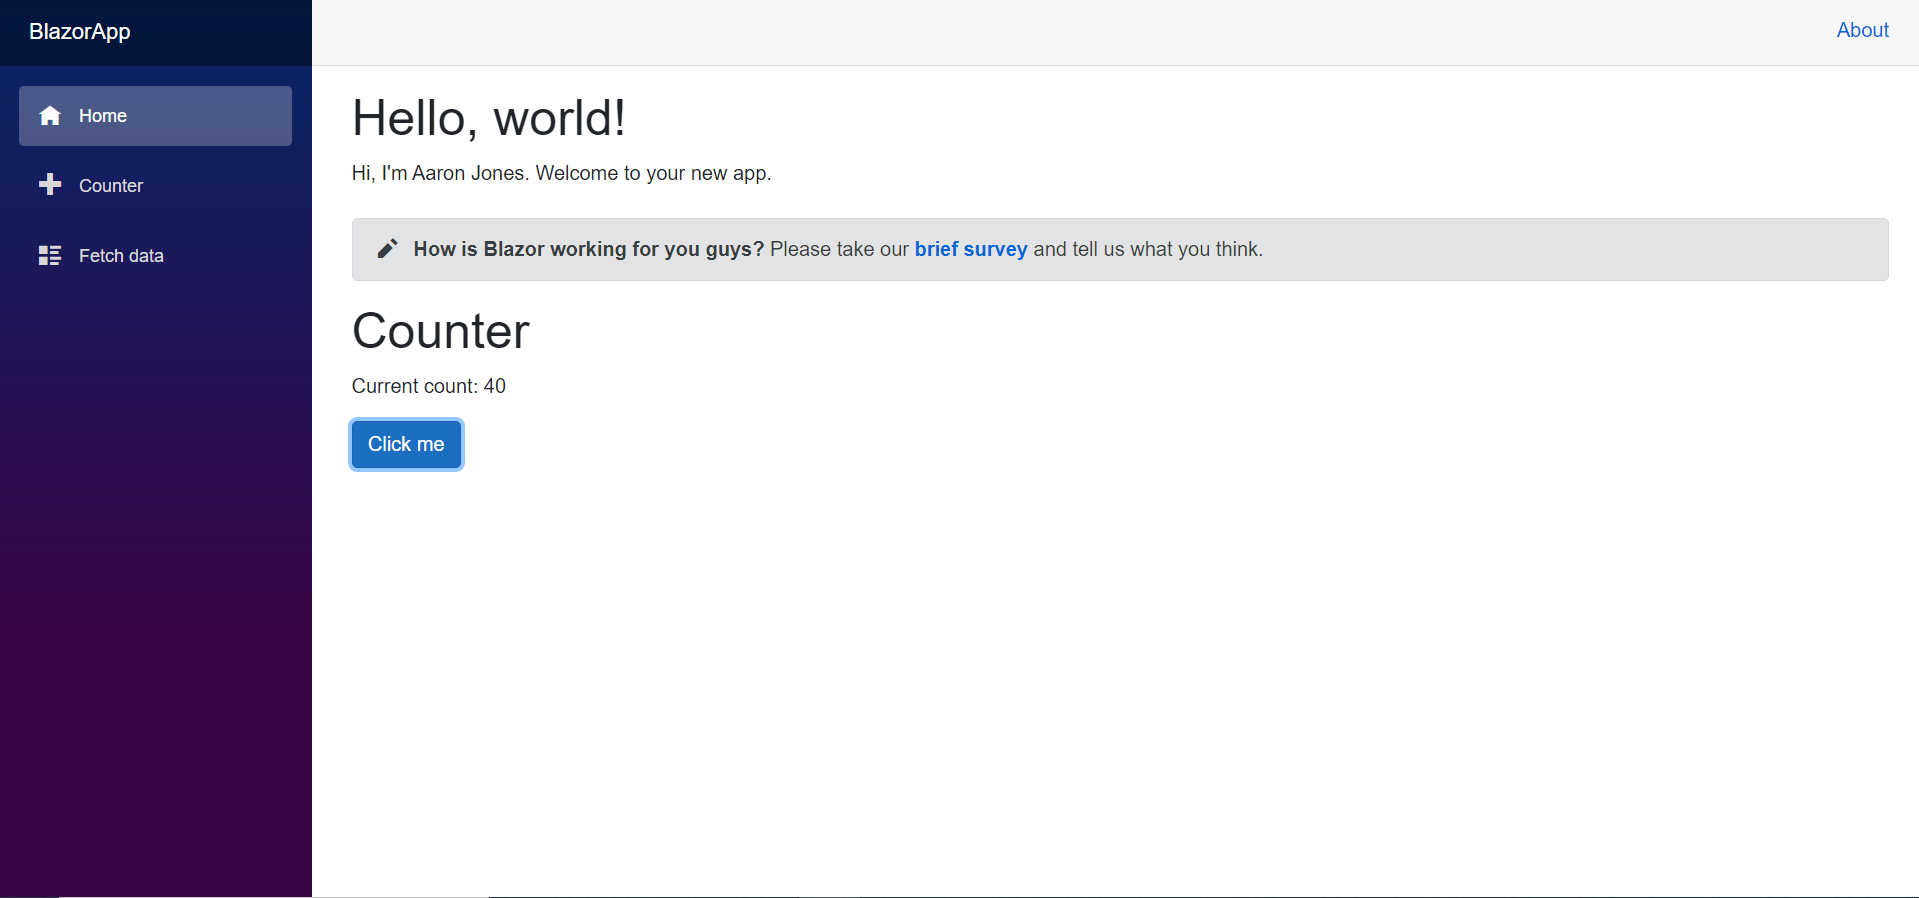Image resolution: width=1919 pixels, height=898 pixels.
Task: Click the Counter heading in main content
Action: tap(441, 331)
